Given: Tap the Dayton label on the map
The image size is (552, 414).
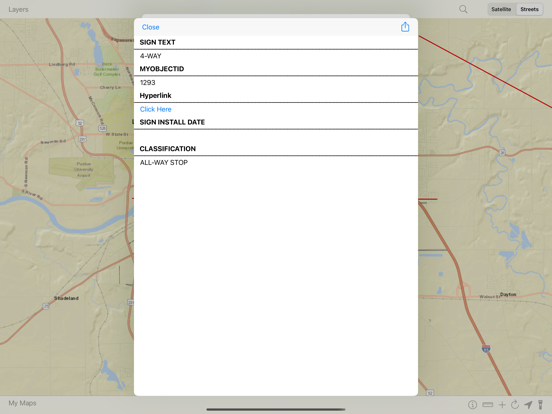Looking at the screenshot, I should [x=508, y=294].
